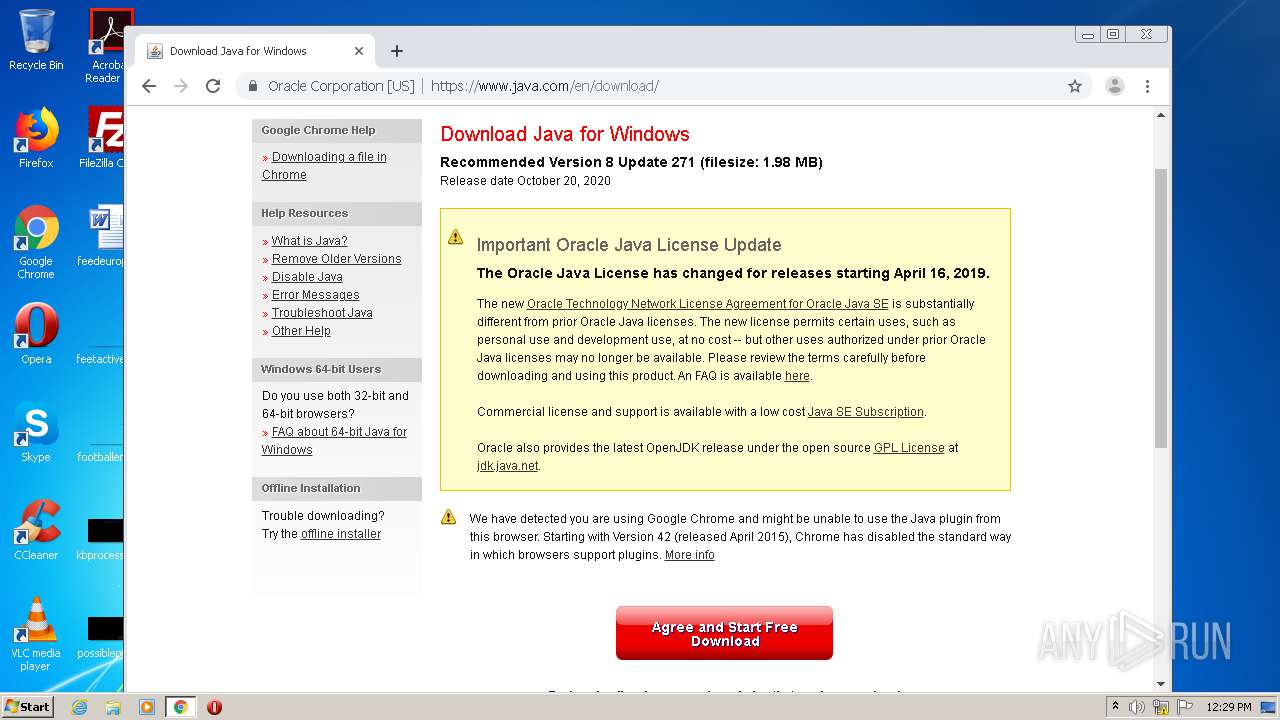Open Chrome's three-dot menu
Screen dimensions: 1280x720
click(x=1148, y=86)
